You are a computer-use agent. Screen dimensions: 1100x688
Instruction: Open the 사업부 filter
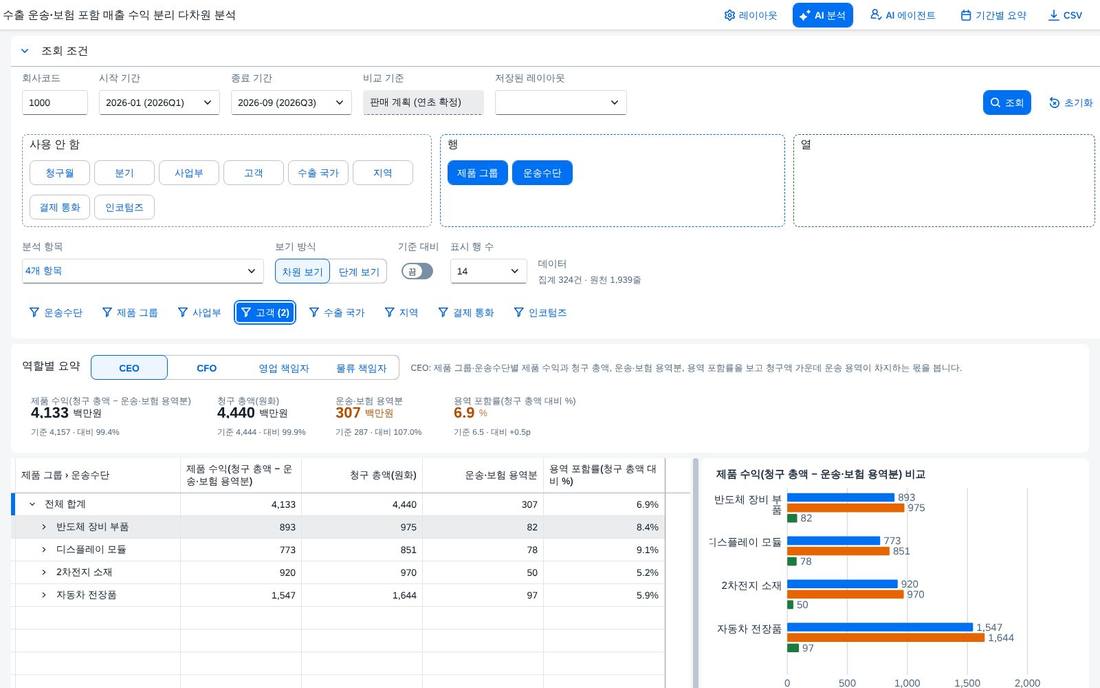pyautogui.click(x=199, y=312)
